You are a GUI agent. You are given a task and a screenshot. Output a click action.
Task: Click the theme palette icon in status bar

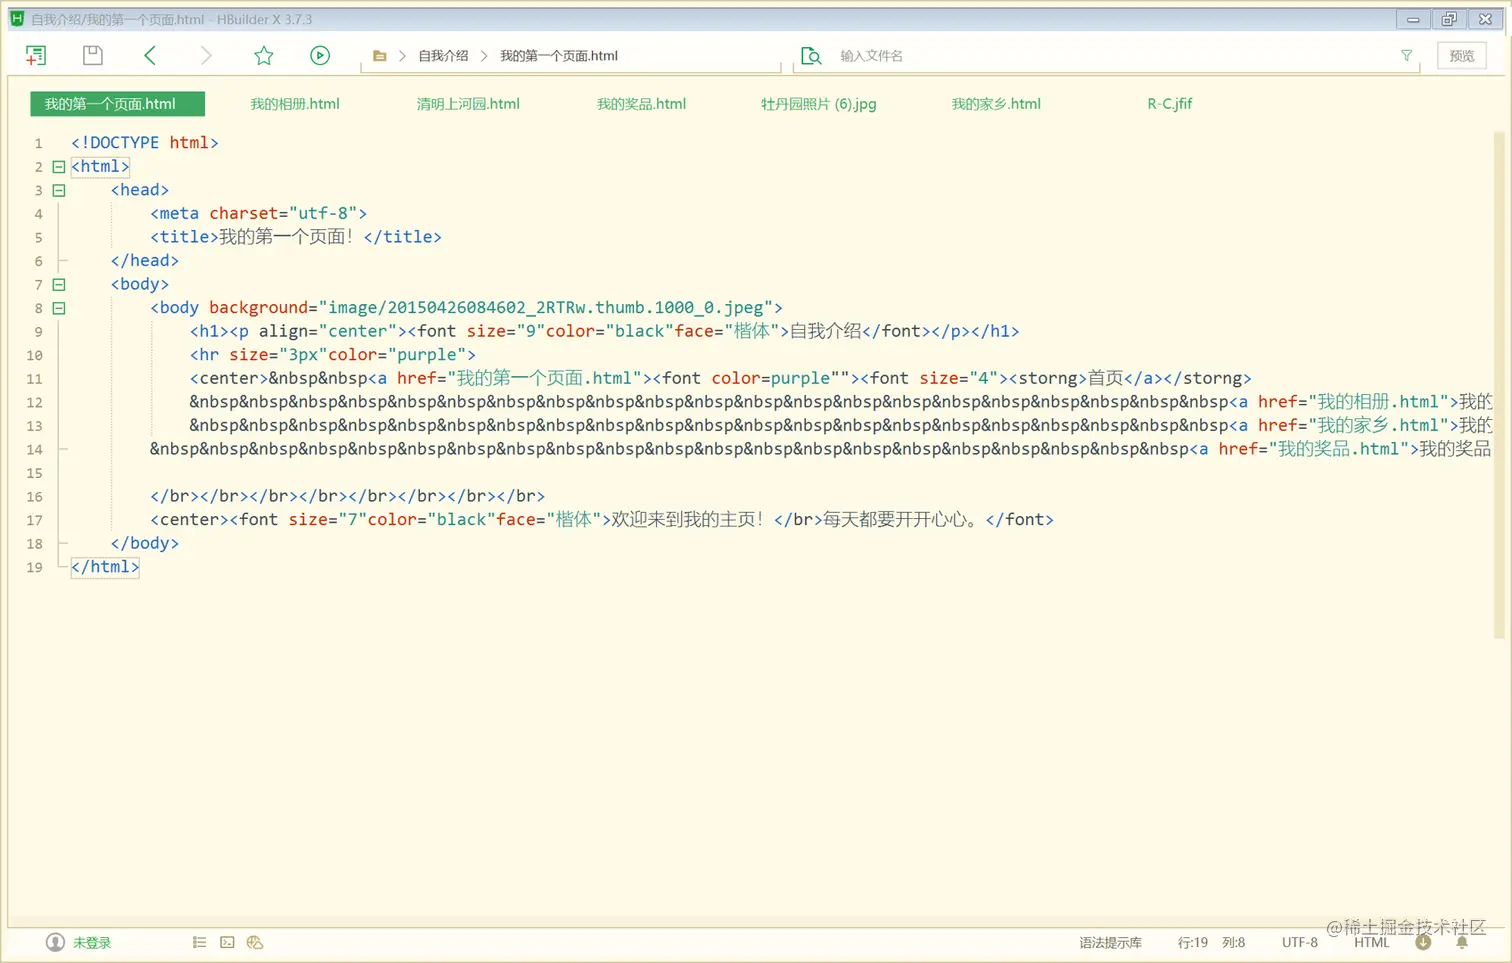tap(255, 942)
